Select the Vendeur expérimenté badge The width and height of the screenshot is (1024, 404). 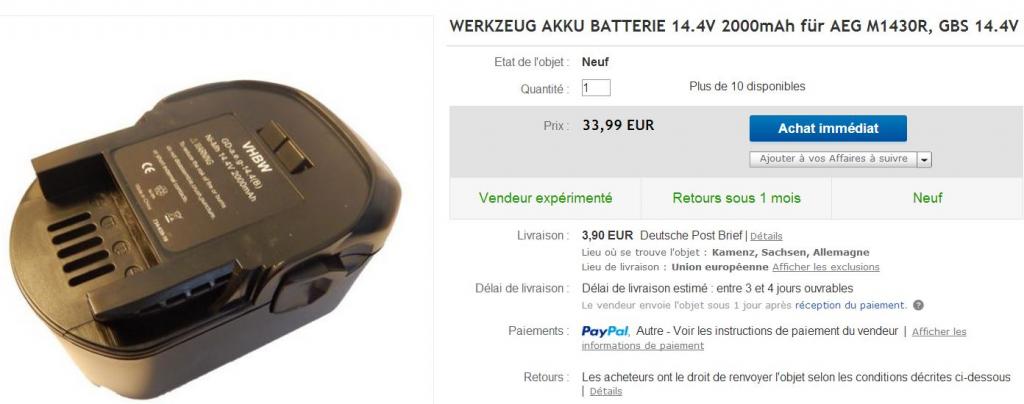545,198
